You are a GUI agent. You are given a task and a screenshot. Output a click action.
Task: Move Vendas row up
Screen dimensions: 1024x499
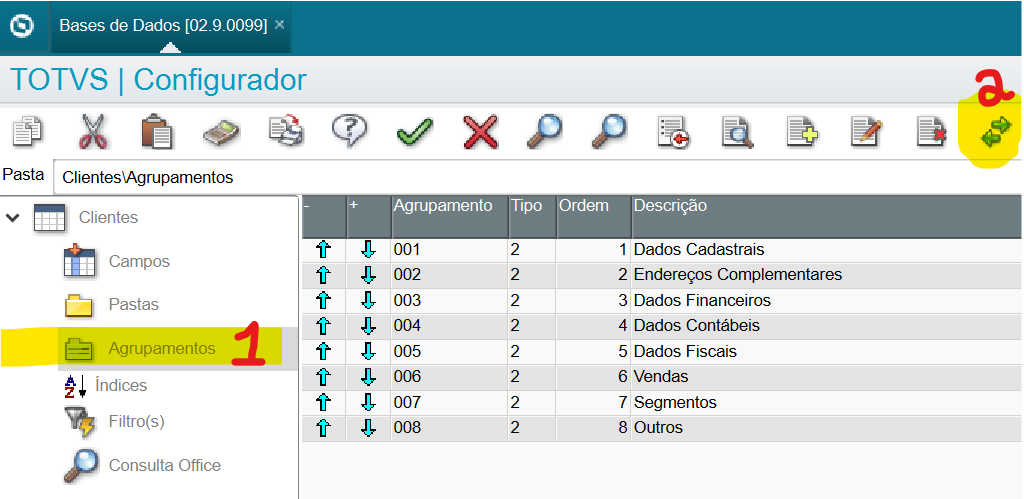tap(324, 377)
